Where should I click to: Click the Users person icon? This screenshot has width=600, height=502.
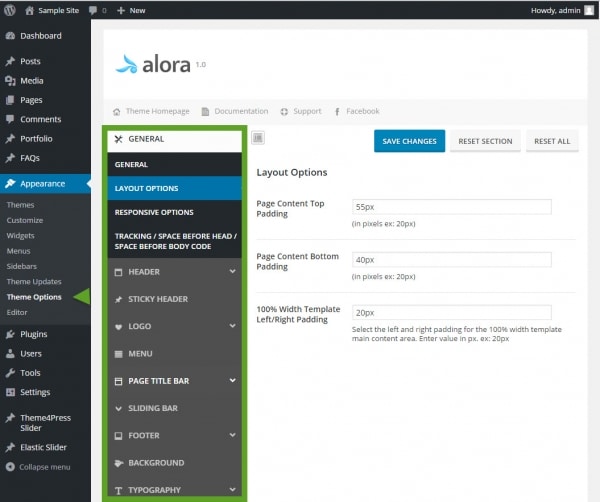[10, 353]
